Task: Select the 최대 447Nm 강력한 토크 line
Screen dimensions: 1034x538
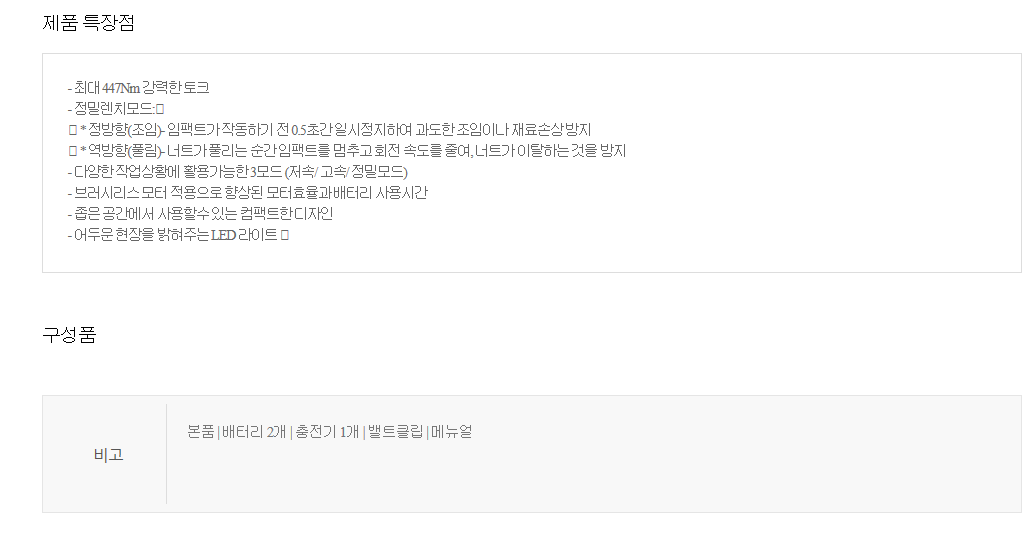Action: tap(138, 88)
